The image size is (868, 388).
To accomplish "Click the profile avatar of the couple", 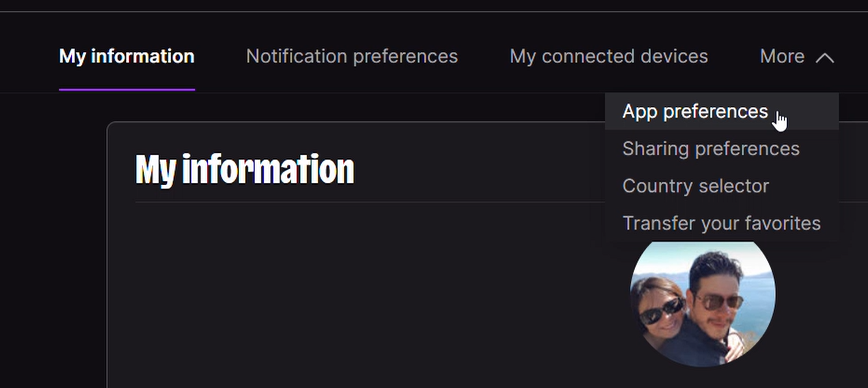I will coord(702,303).
